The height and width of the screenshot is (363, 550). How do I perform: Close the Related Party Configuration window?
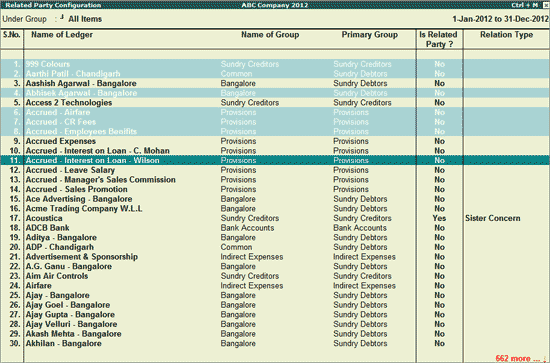click(546, 5)
